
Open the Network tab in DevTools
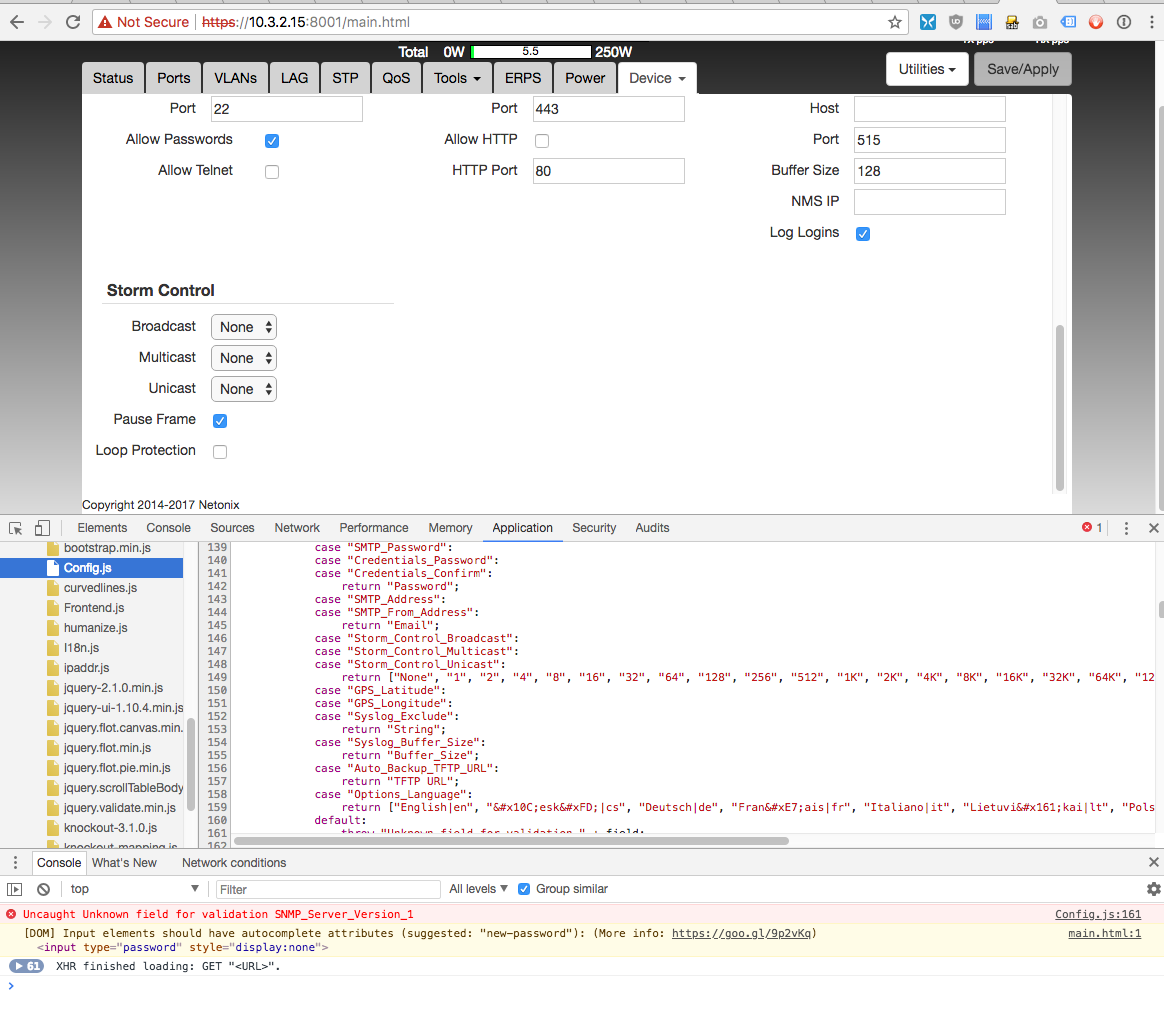tap(297, 528)
